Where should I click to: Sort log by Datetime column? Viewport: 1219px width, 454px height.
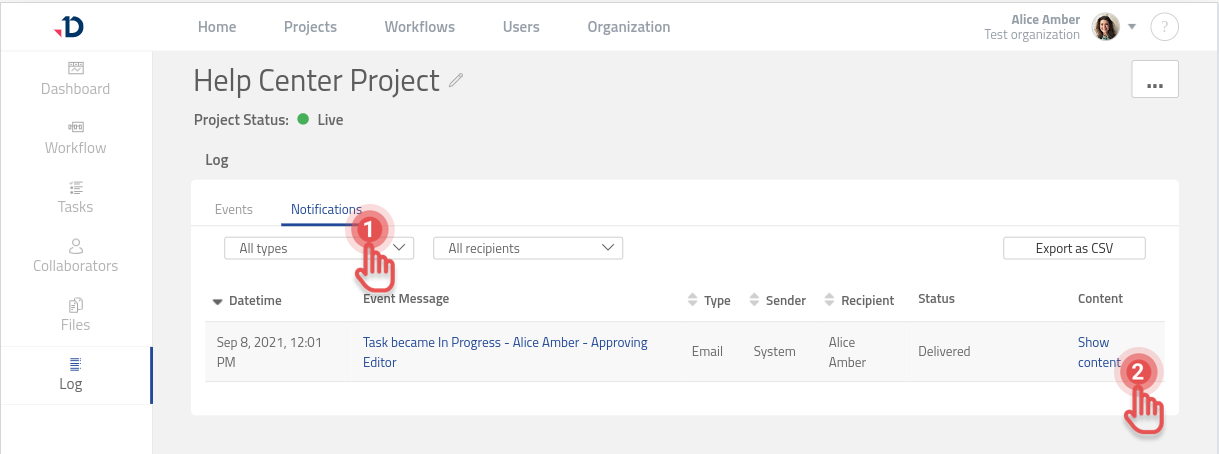point(248,300)
